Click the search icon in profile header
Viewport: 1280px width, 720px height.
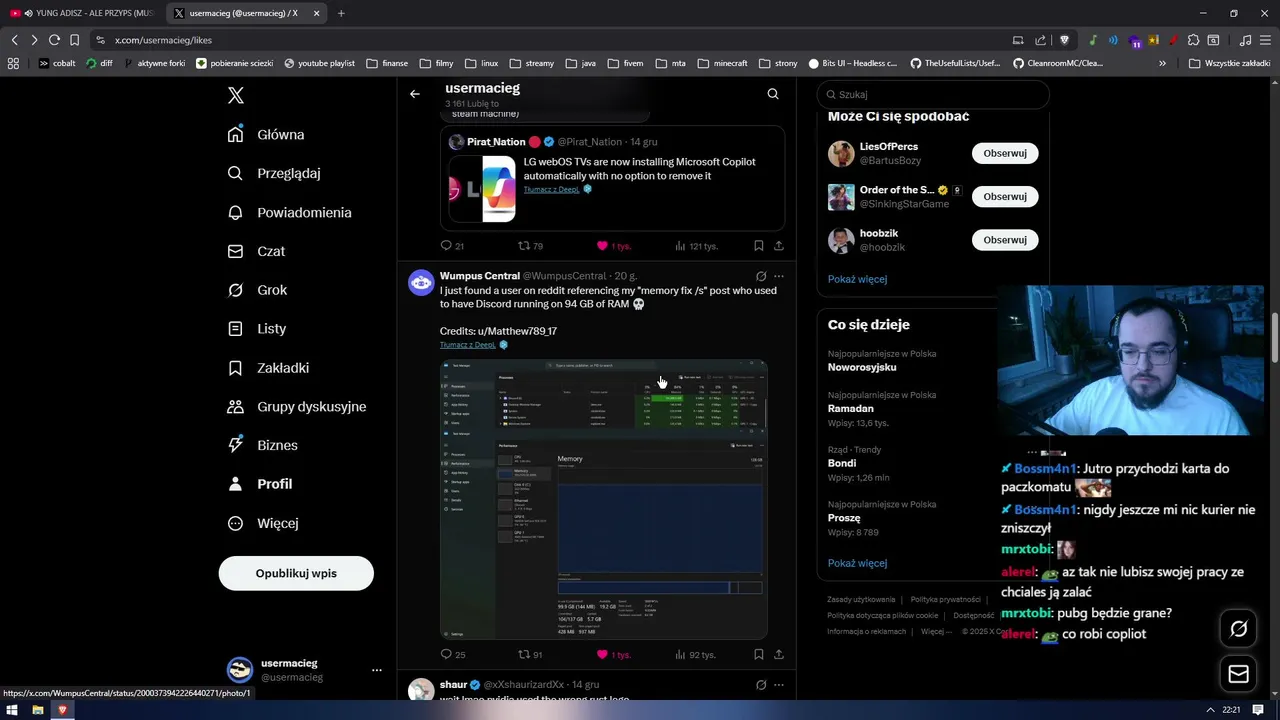point(773,94)
